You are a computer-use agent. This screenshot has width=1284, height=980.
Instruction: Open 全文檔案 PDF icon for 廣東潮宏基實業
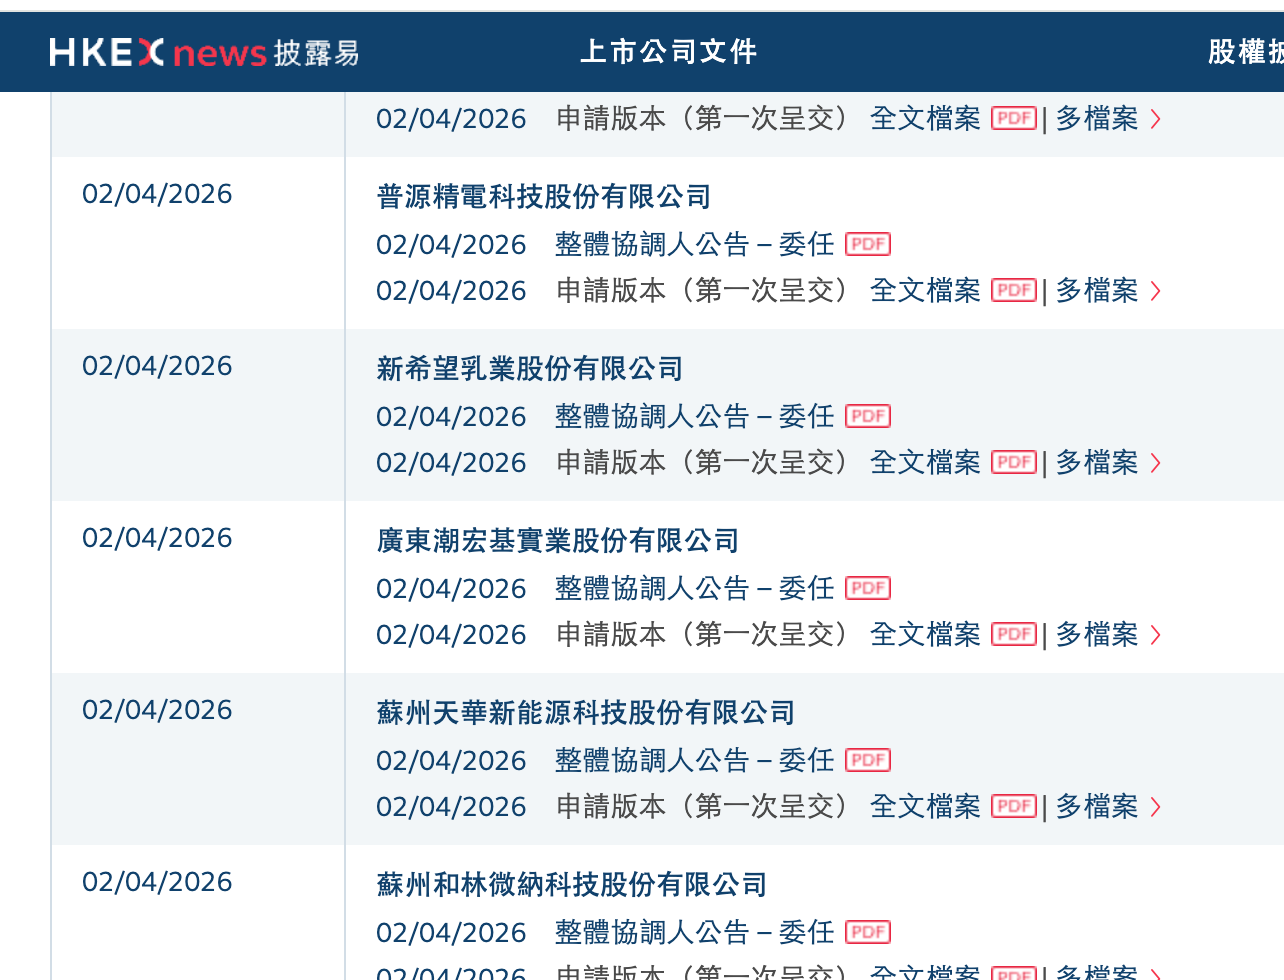[1013, 634]
